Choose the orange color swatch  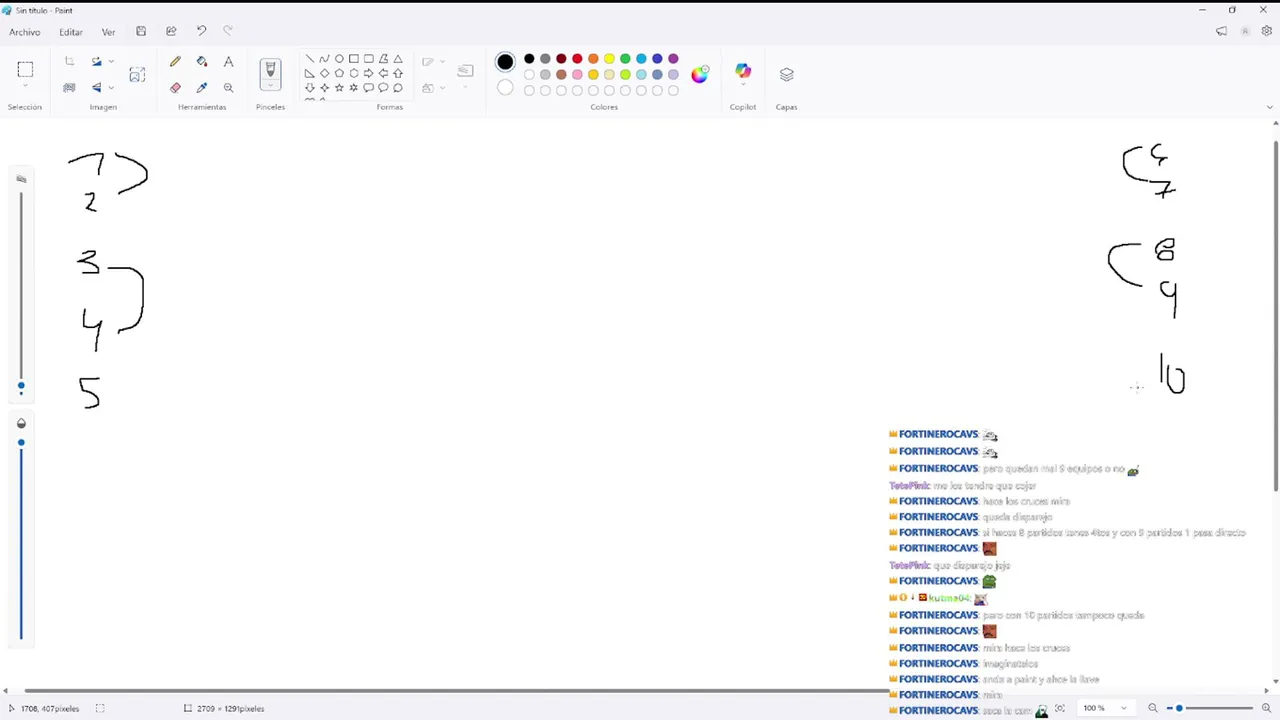tap(593, 59)
